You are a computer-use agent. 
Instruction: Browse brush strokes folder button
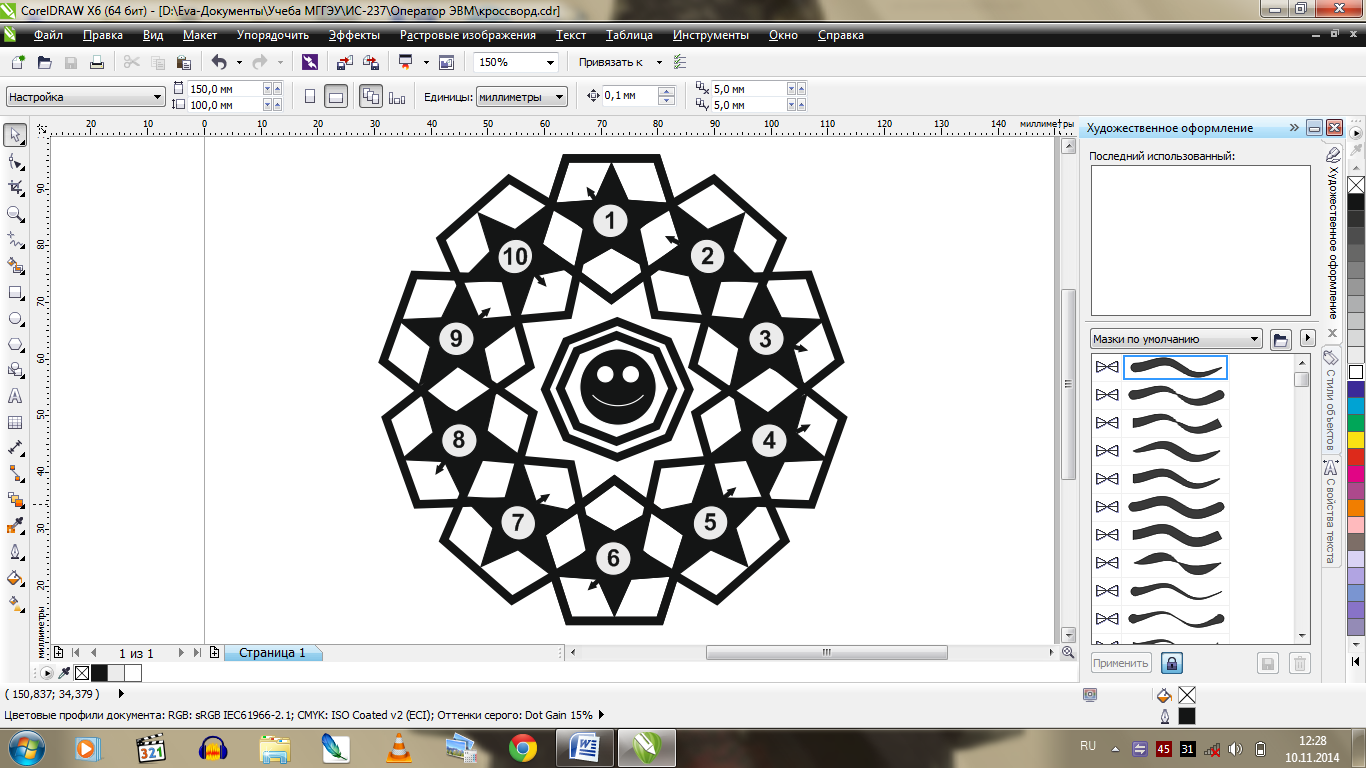pyautogui.click(x=1280, y=339)
